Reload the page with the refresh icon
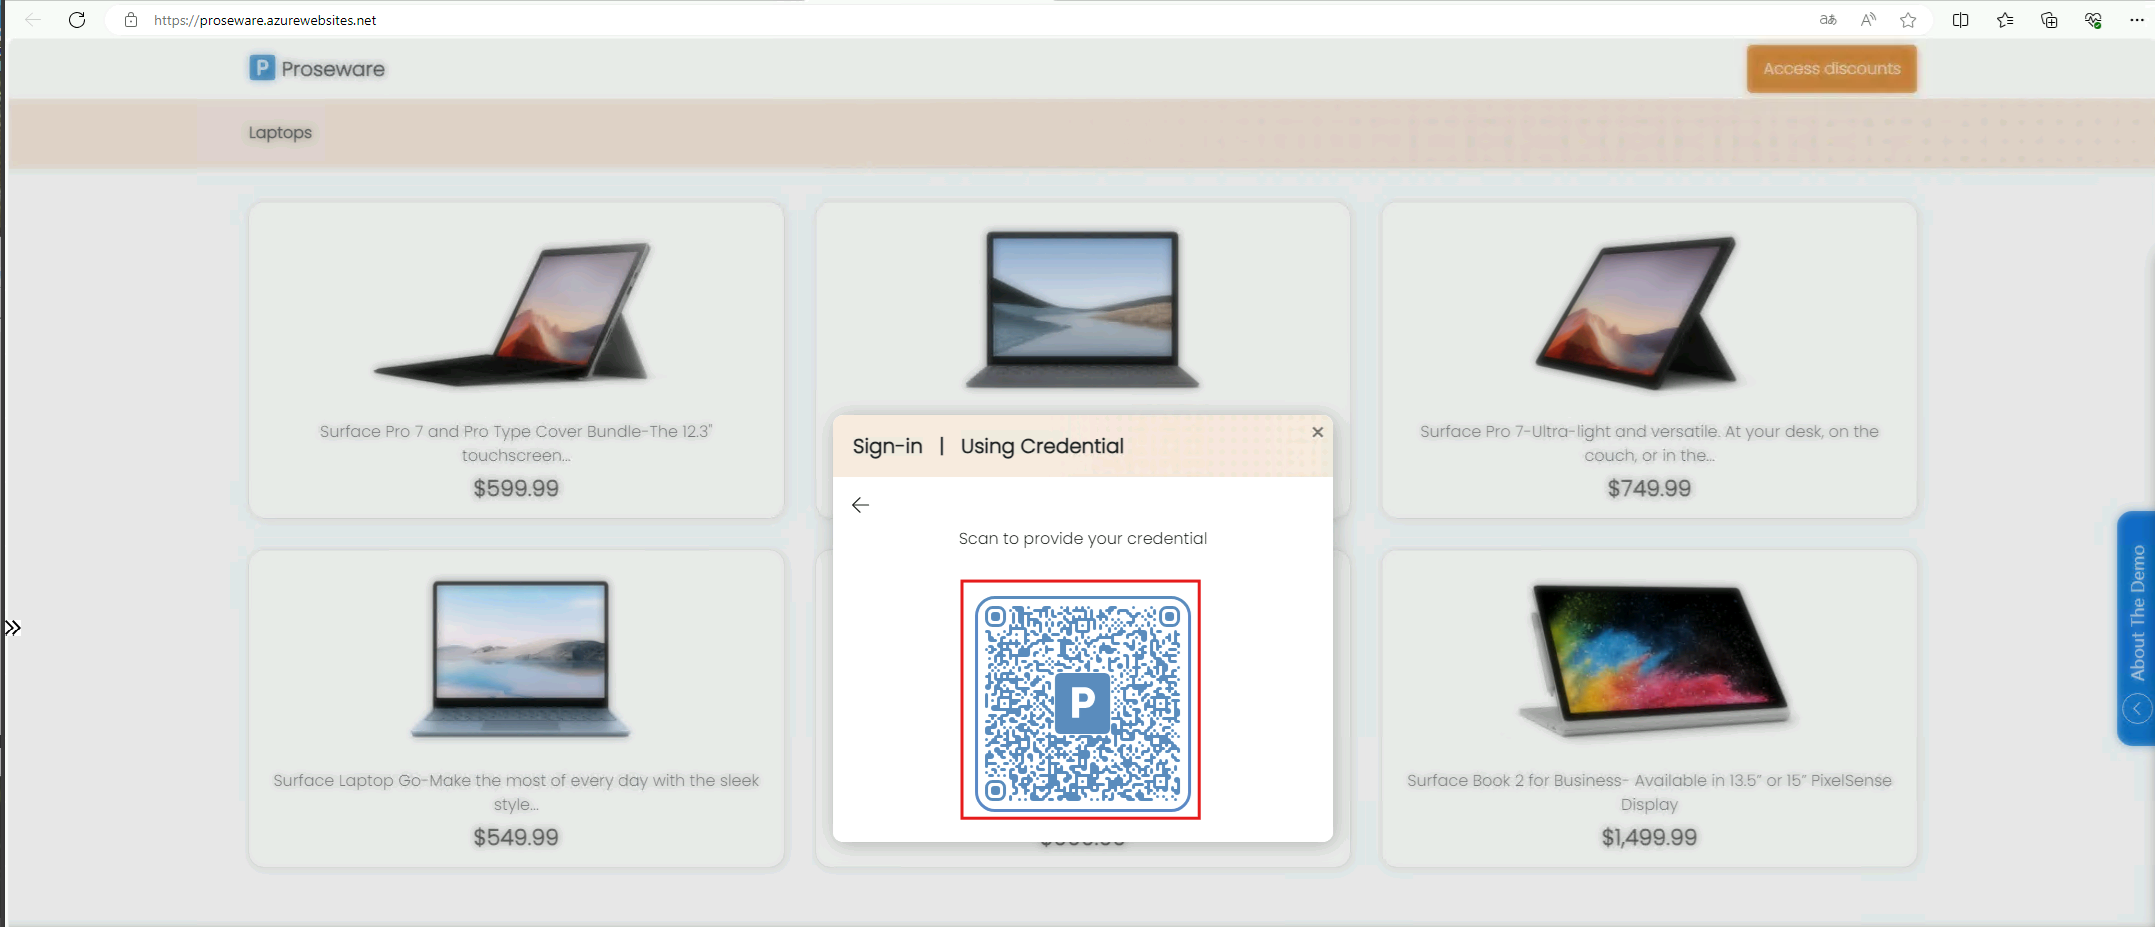This screenshot has width=2155, height=927. [77, 20]
